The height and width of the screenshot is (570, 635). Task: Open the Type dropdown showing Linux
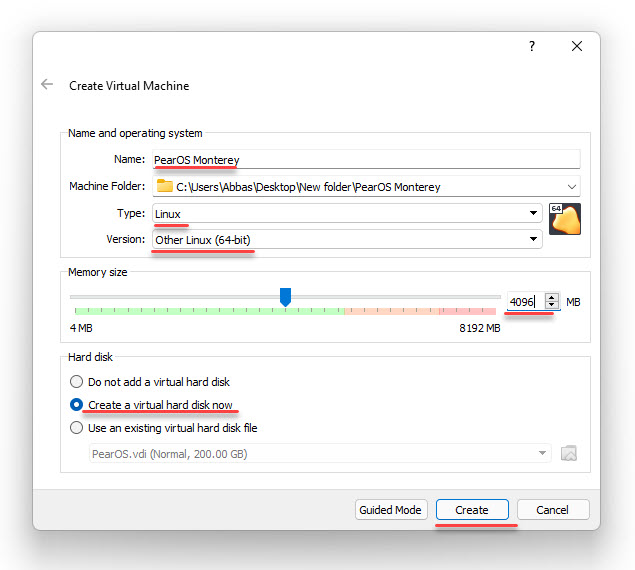coord(347,213)
